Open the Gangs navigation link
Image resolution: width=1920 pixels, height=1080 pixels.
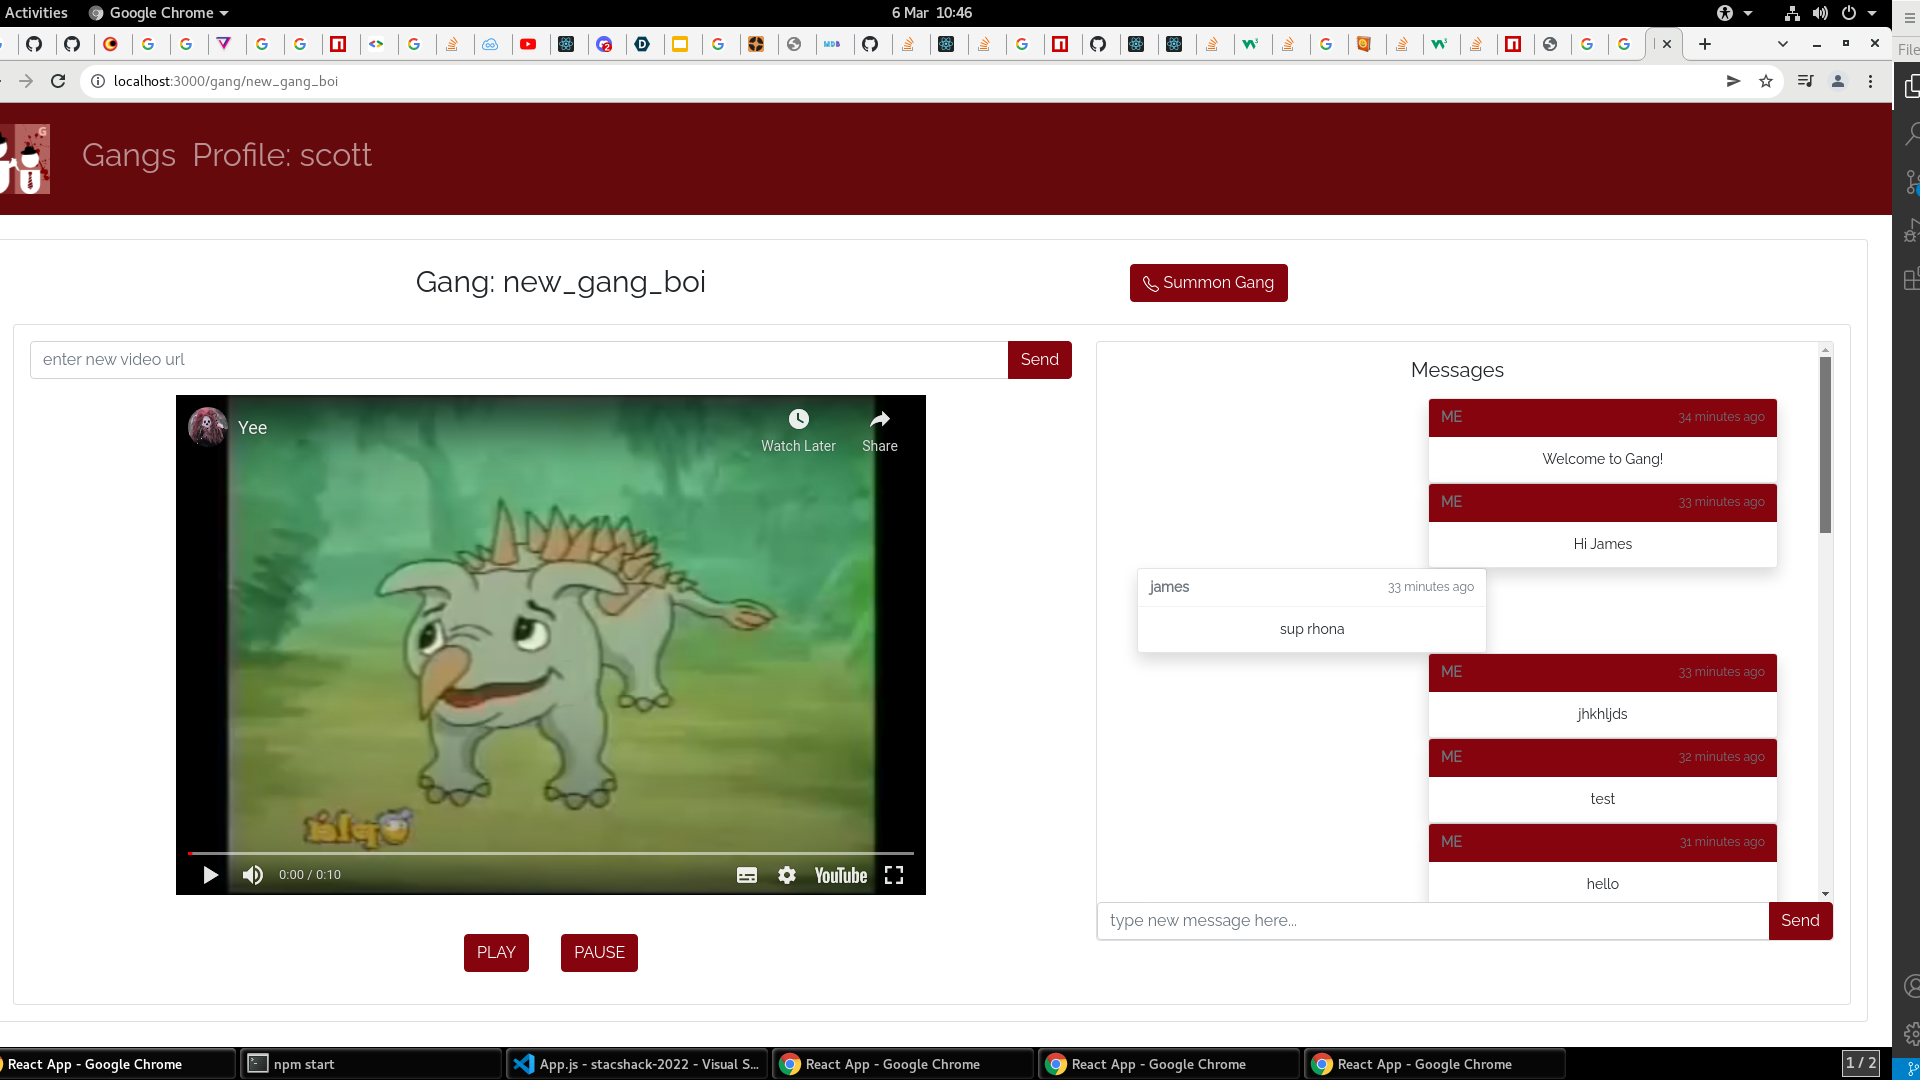click(x=129, y=155)
